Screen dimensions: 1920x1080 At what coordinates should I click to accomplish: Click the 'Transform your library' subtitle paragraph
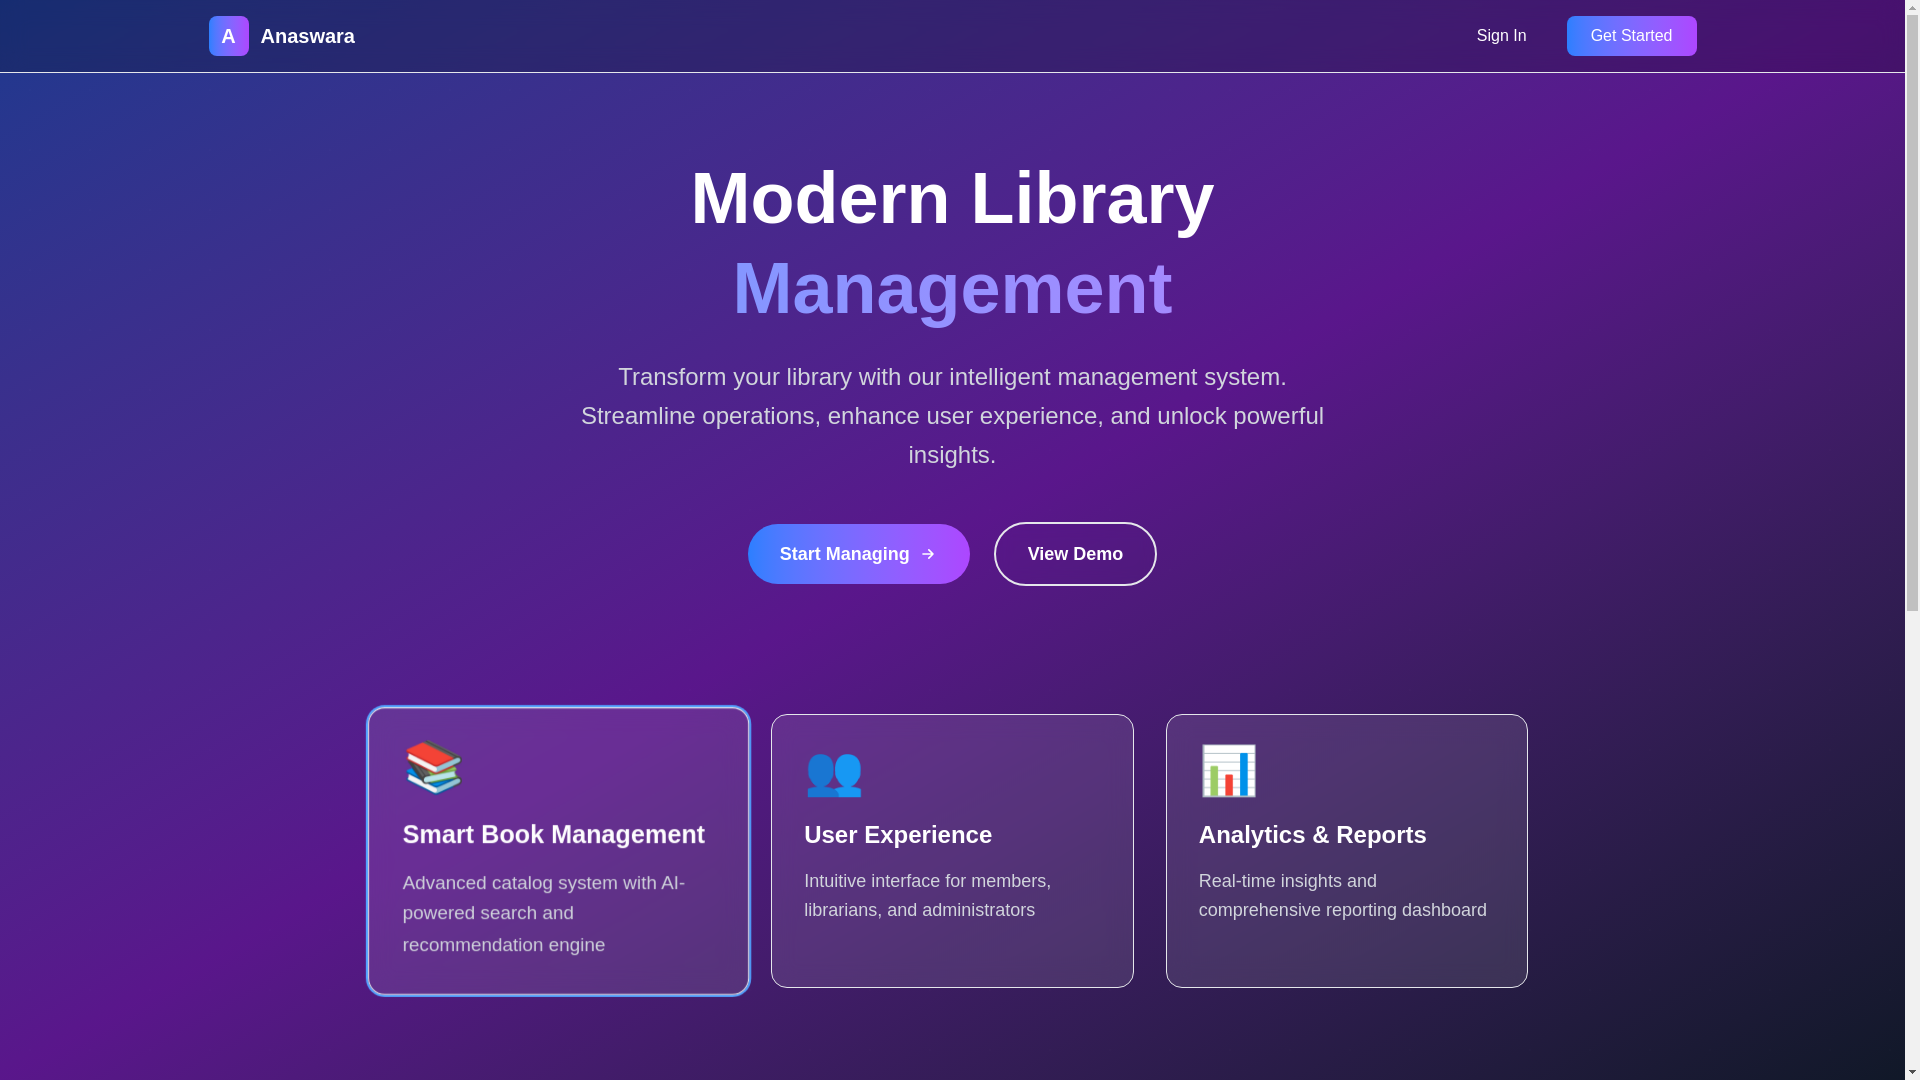point(952,416)
